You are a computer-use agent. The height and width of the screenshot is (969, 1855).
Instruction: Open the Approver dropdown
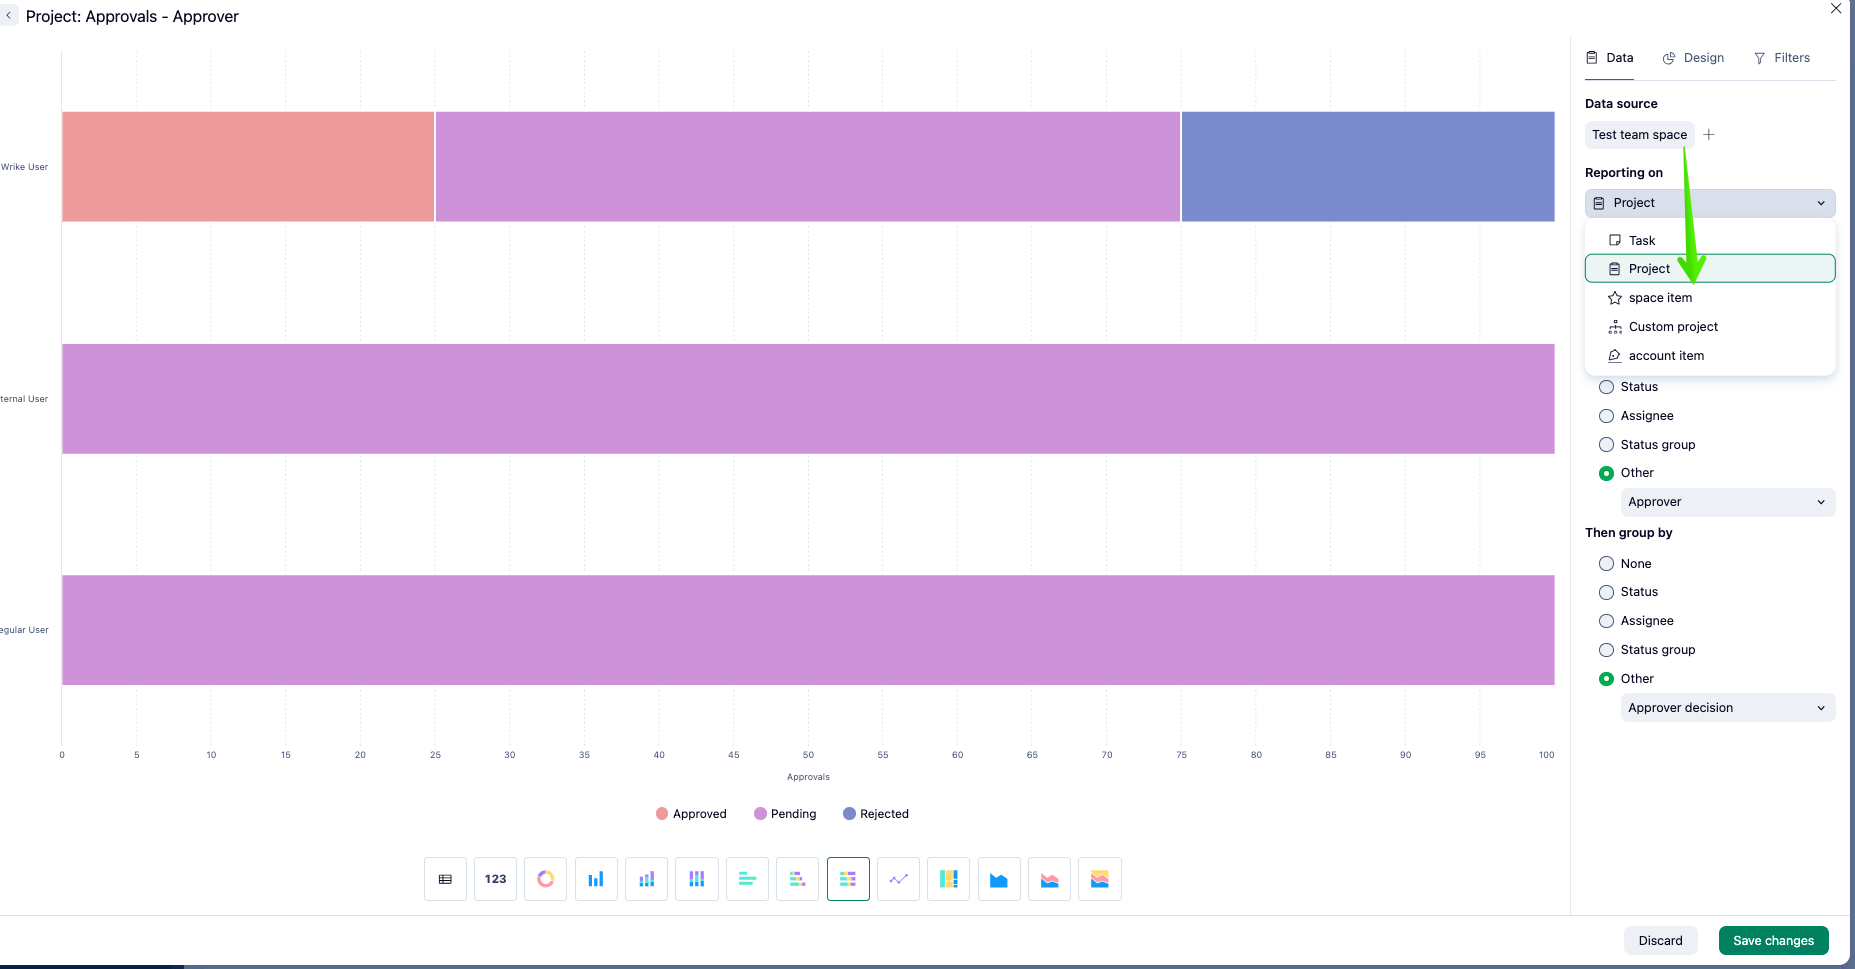coord(1727,502)
